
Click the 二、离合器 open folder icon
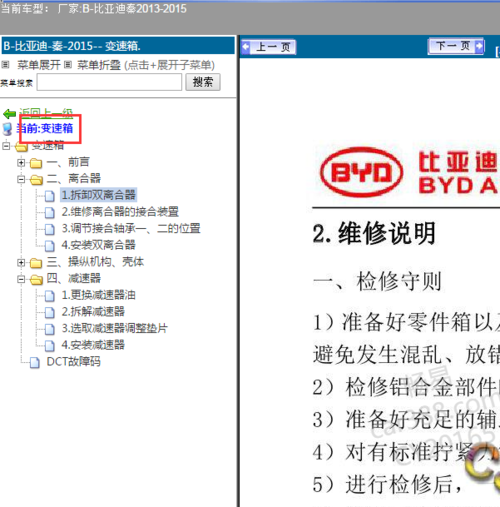36,179
